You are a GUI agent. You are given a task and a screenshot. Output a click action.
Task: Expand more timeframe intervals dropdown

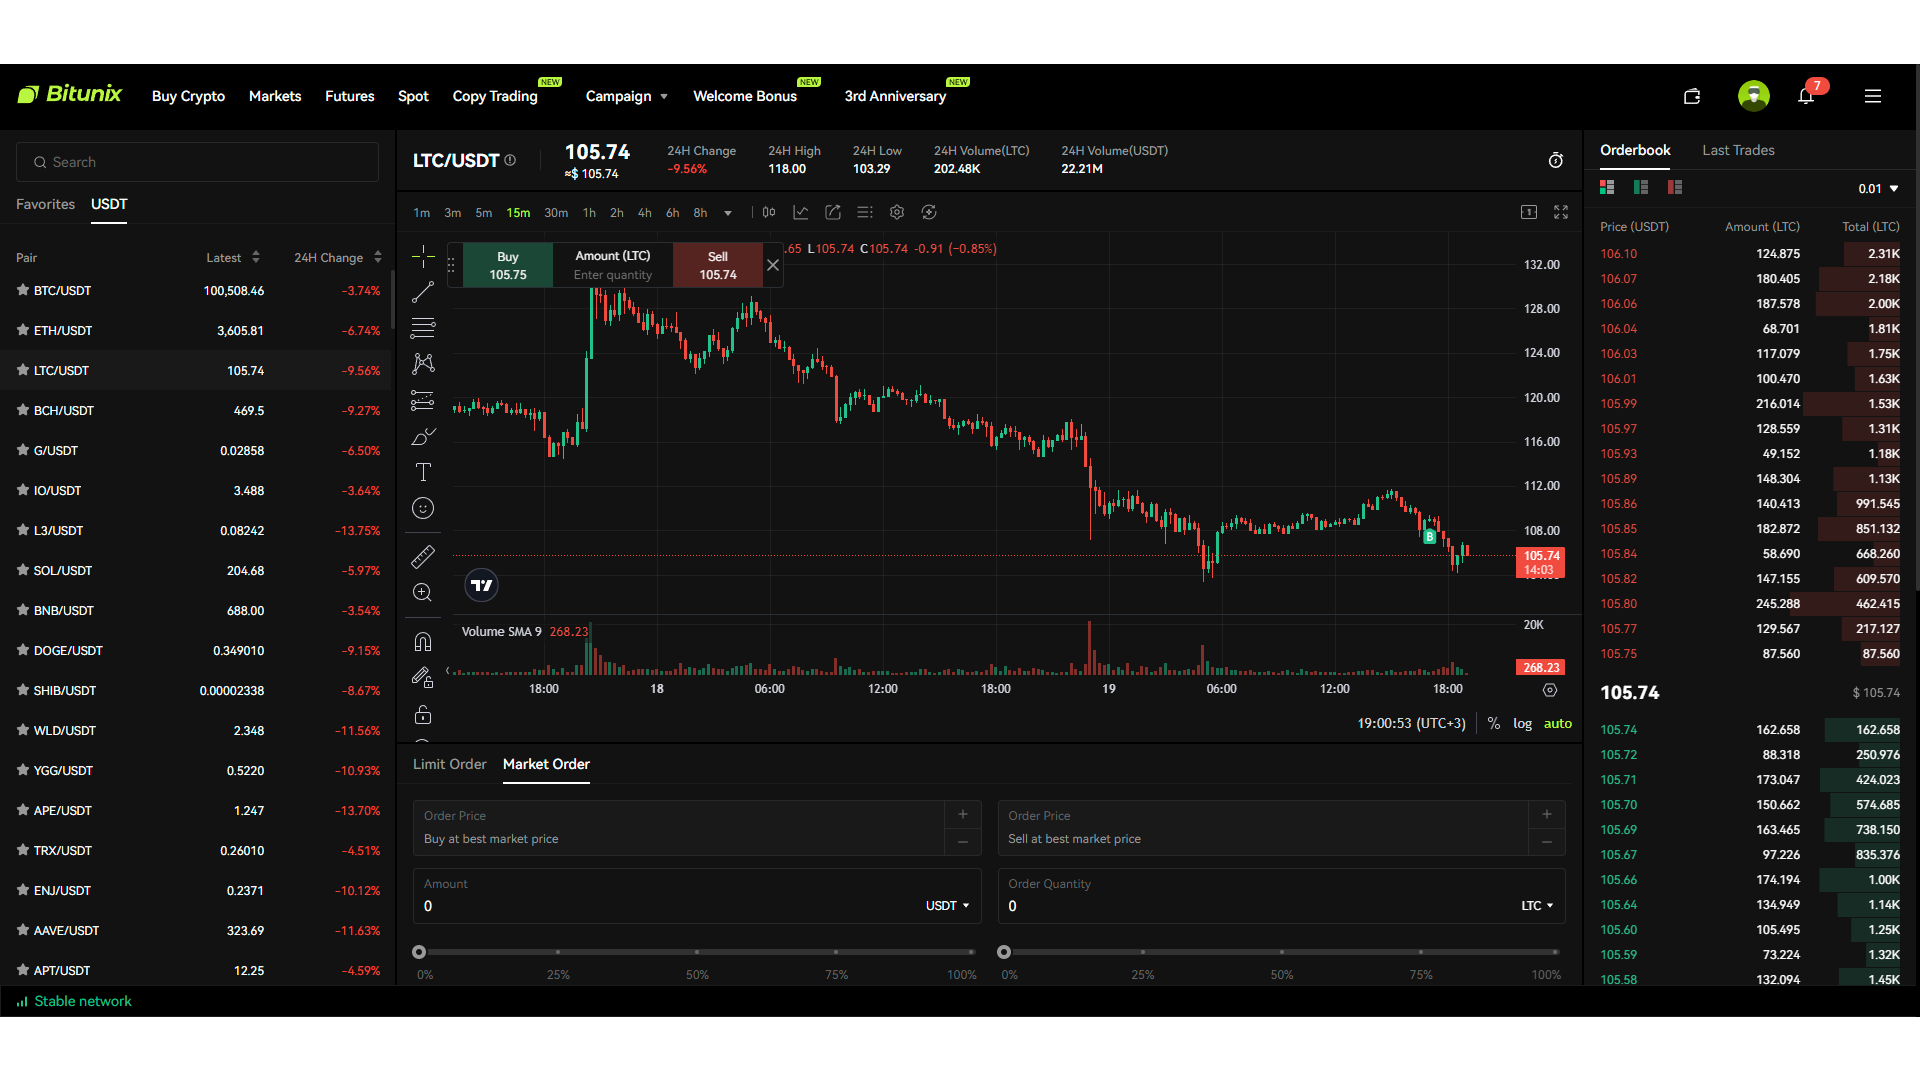[x=728, y=213]
